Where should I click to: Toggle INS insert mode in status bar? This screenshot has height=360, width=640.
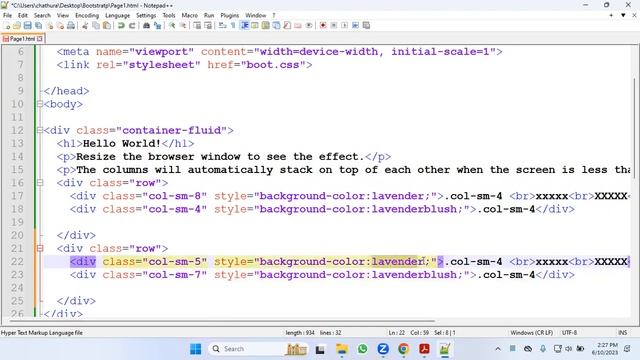[x=622, y=333]
